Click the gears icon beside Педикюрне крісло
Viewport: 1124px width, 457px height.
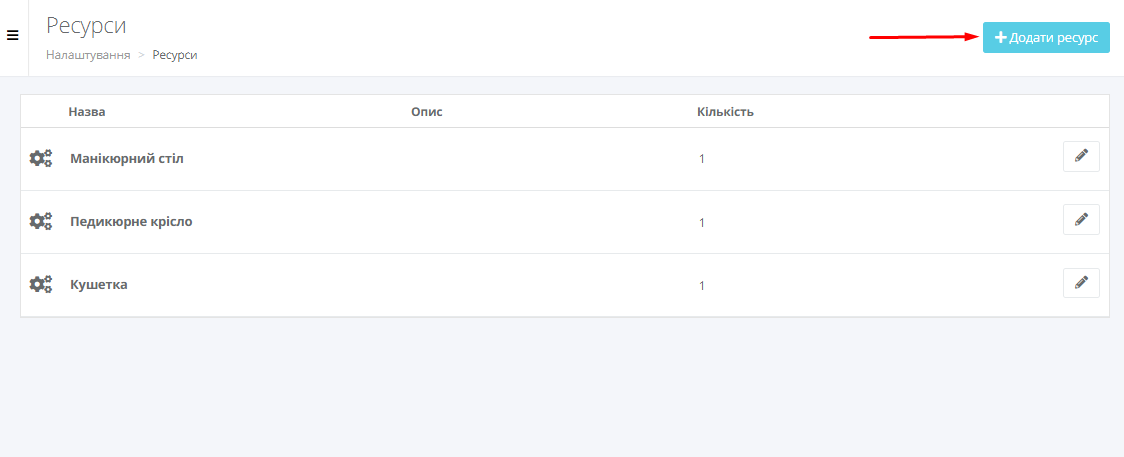[41, 221]
